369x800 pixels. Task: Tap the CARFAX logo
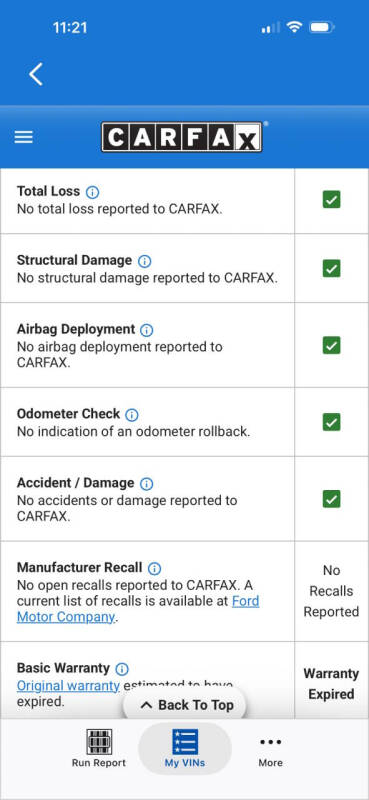coord(182,137)
